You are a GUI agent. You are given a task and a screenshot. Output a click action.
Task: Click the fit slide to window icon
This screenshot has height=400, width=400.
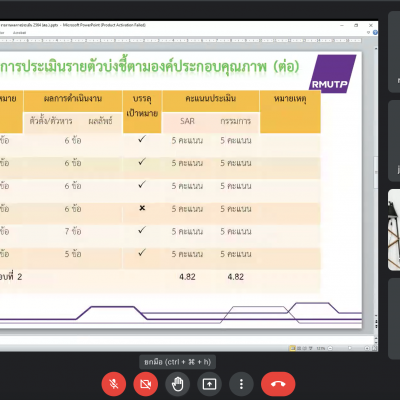pos(375,348)
